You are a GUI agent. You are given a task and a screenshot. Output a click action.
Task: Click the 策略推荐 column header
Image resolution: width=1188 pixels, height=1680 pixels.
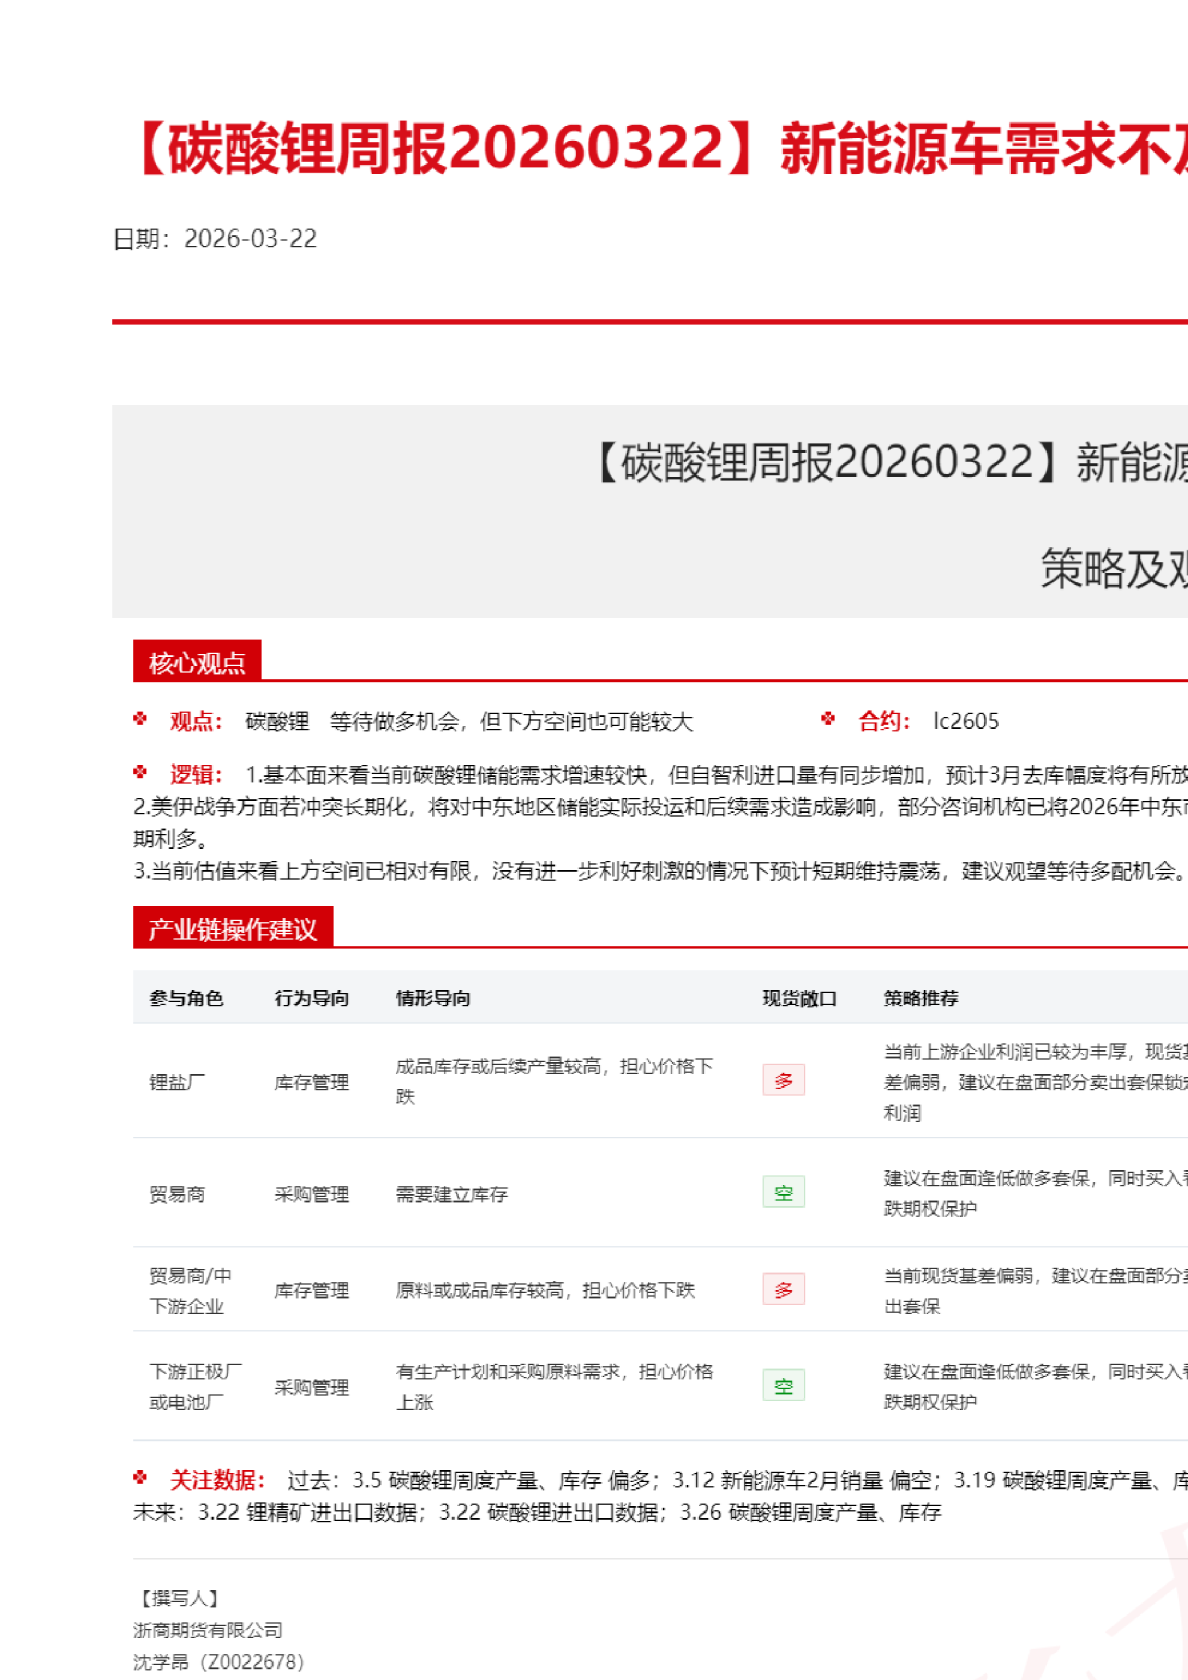click(x=921, y=998)
